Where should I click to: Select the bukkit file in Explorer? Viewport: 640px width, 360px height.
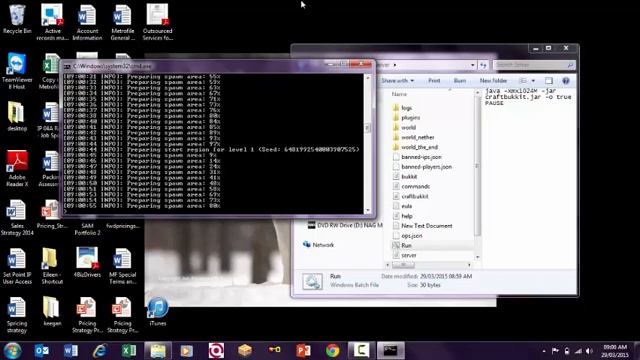(404, 176)
